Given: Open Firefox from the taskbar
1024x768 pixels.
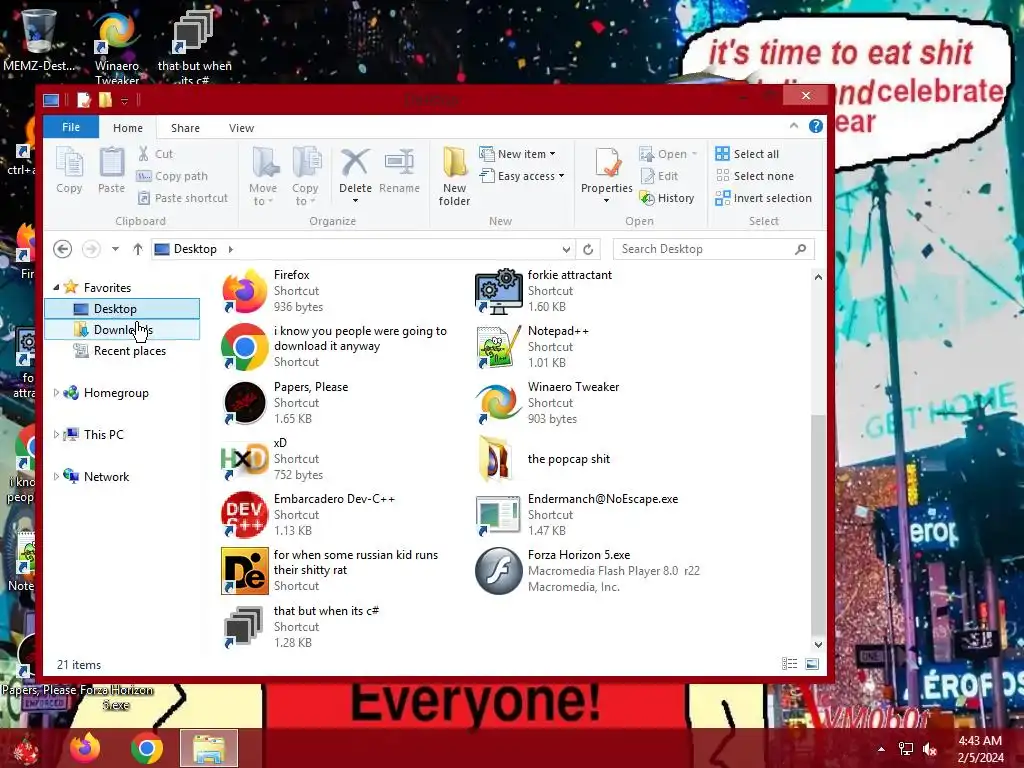Looking at the screenshot, I should point(86,748).
